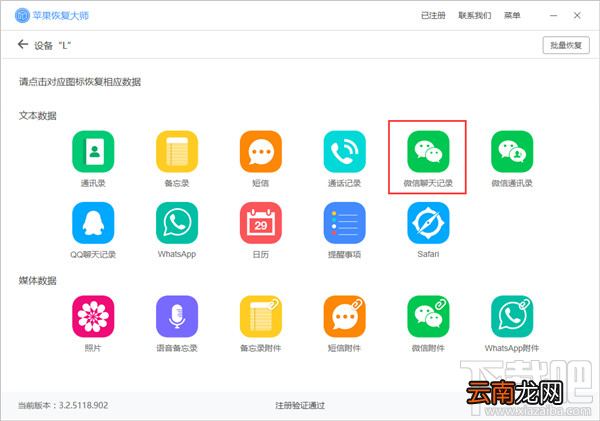Select the QQ聊天记录 penguin icon

[x=93, y=223]
